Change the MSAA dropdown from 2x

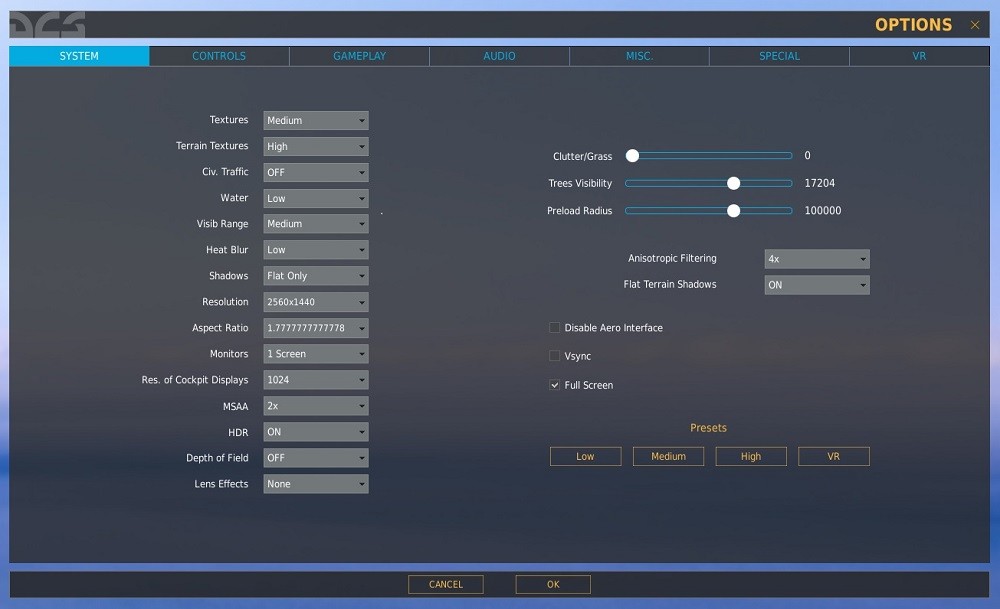(x=316, y=406)
